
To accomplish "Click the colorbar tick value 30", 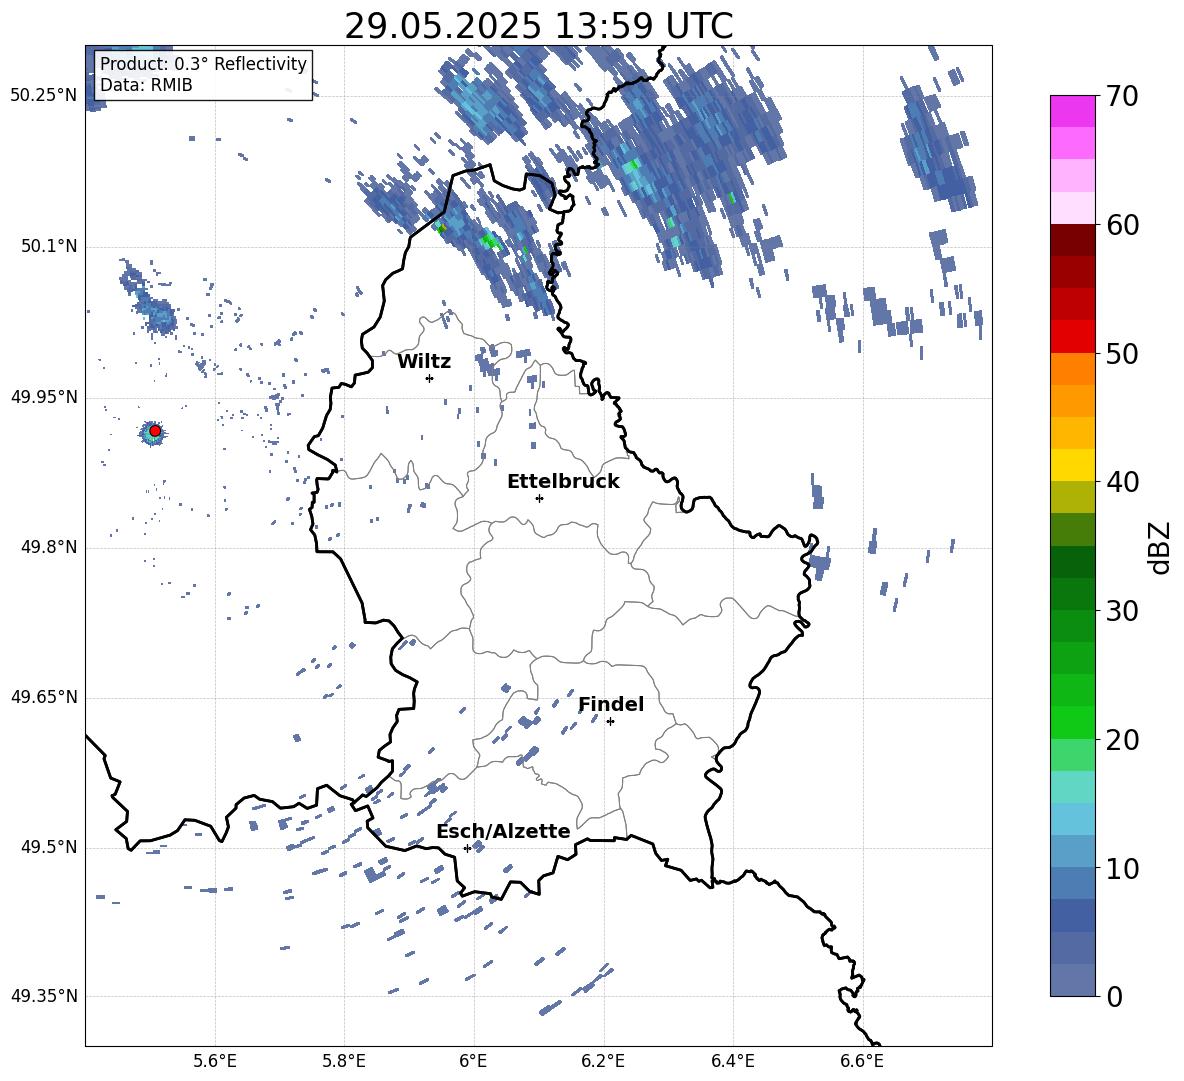I will [x=1123, y=611].
